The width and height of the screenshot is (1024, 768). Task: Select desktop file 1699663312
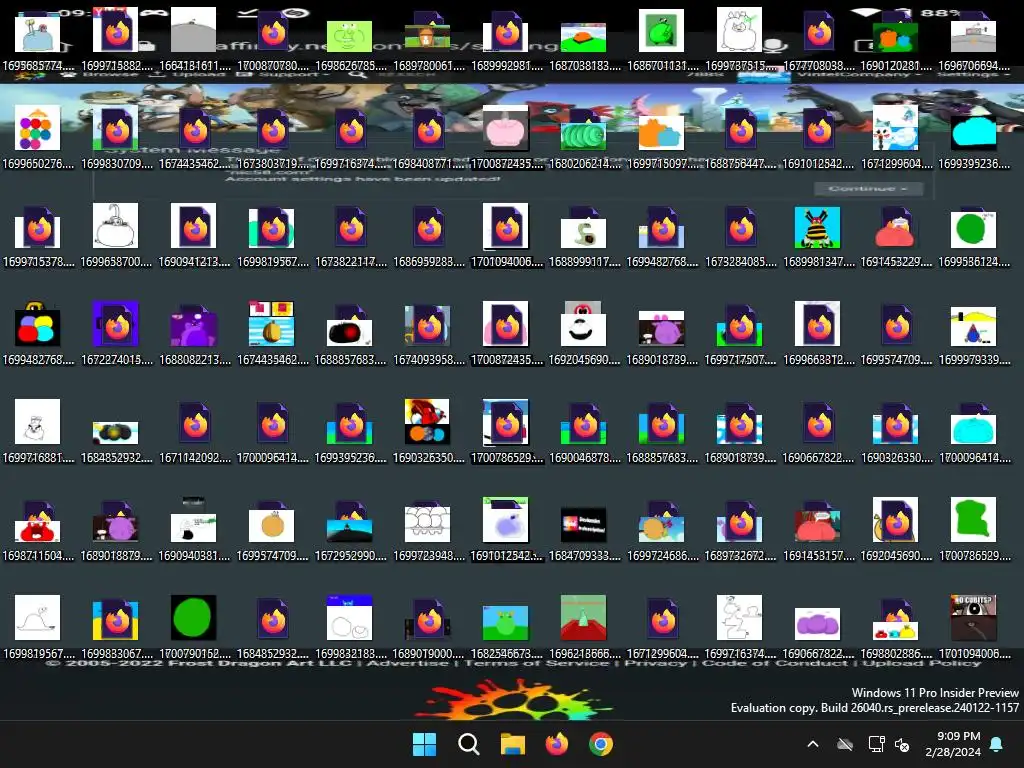pyautogui.click(x=818, y=334)
